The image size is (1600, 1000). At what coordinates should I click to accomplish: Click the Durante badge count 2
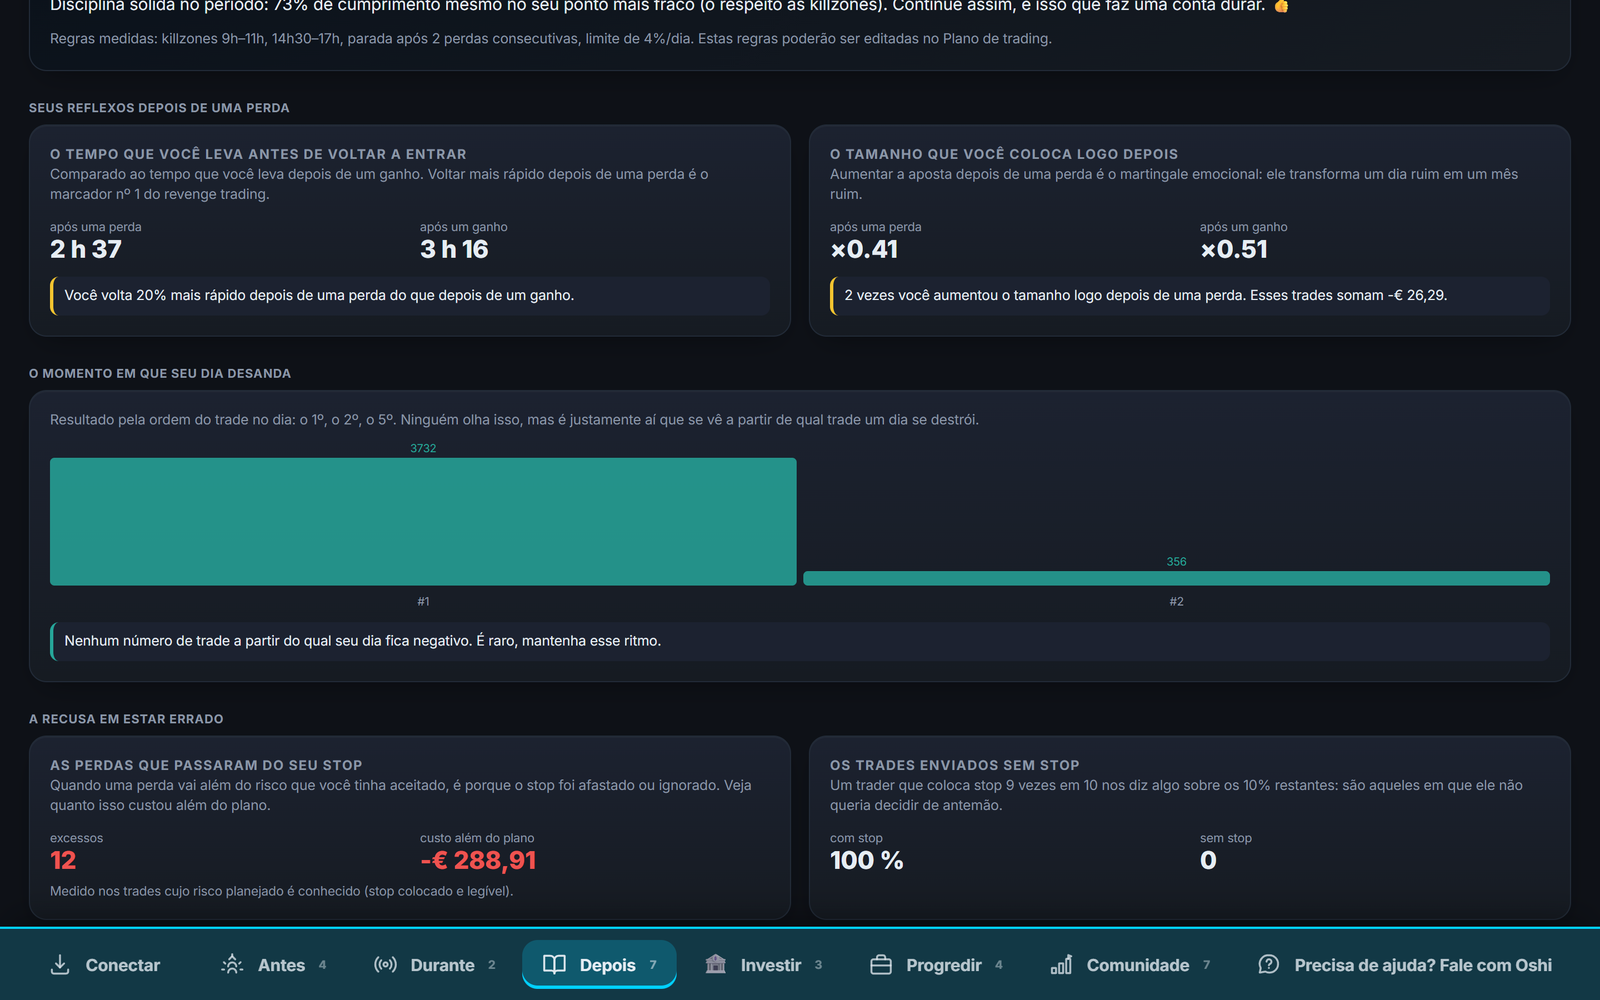click(491, 965)
